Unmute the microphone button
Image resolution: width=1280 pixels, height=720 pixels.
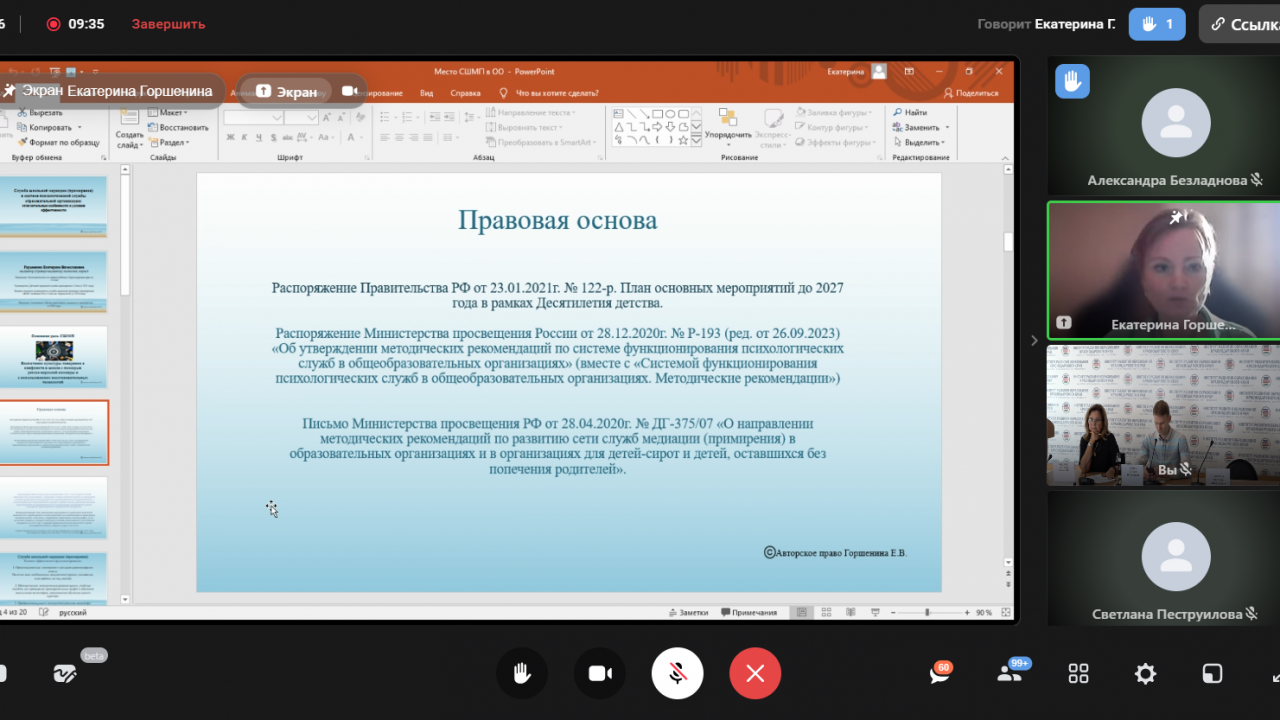(677, 673)
